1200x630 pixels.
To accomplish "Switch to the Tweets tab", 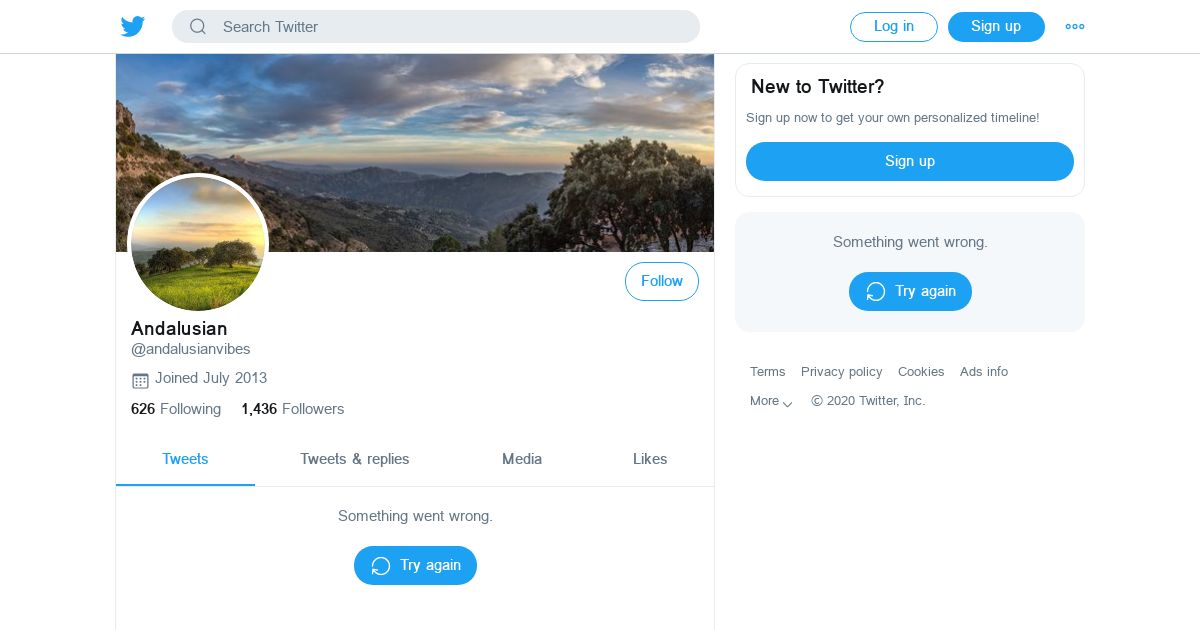I will click(x=185, y=459).
